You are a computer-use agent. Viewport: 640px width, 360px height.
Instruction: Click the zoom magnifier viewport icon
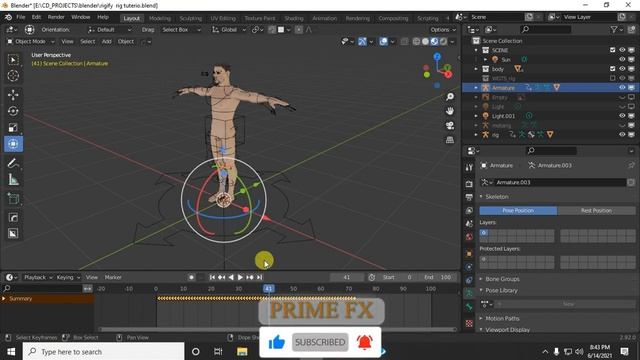coord(450,97)
